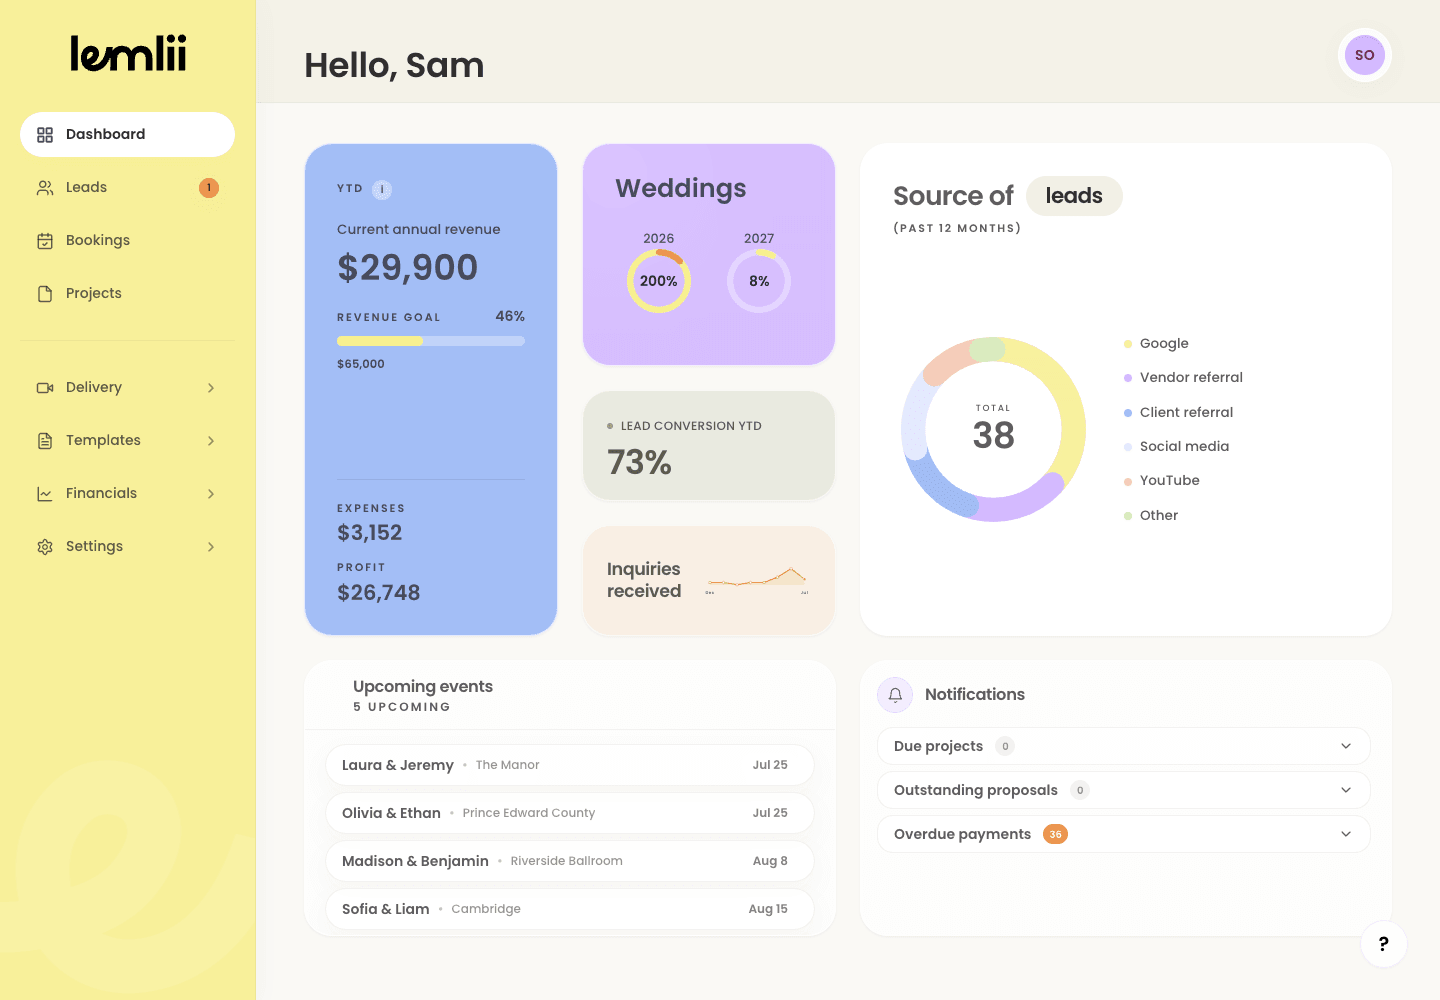Click the Templates document icon
Image resolution: width=1440 pixels, height=1000 pixels.
(45, 441)
